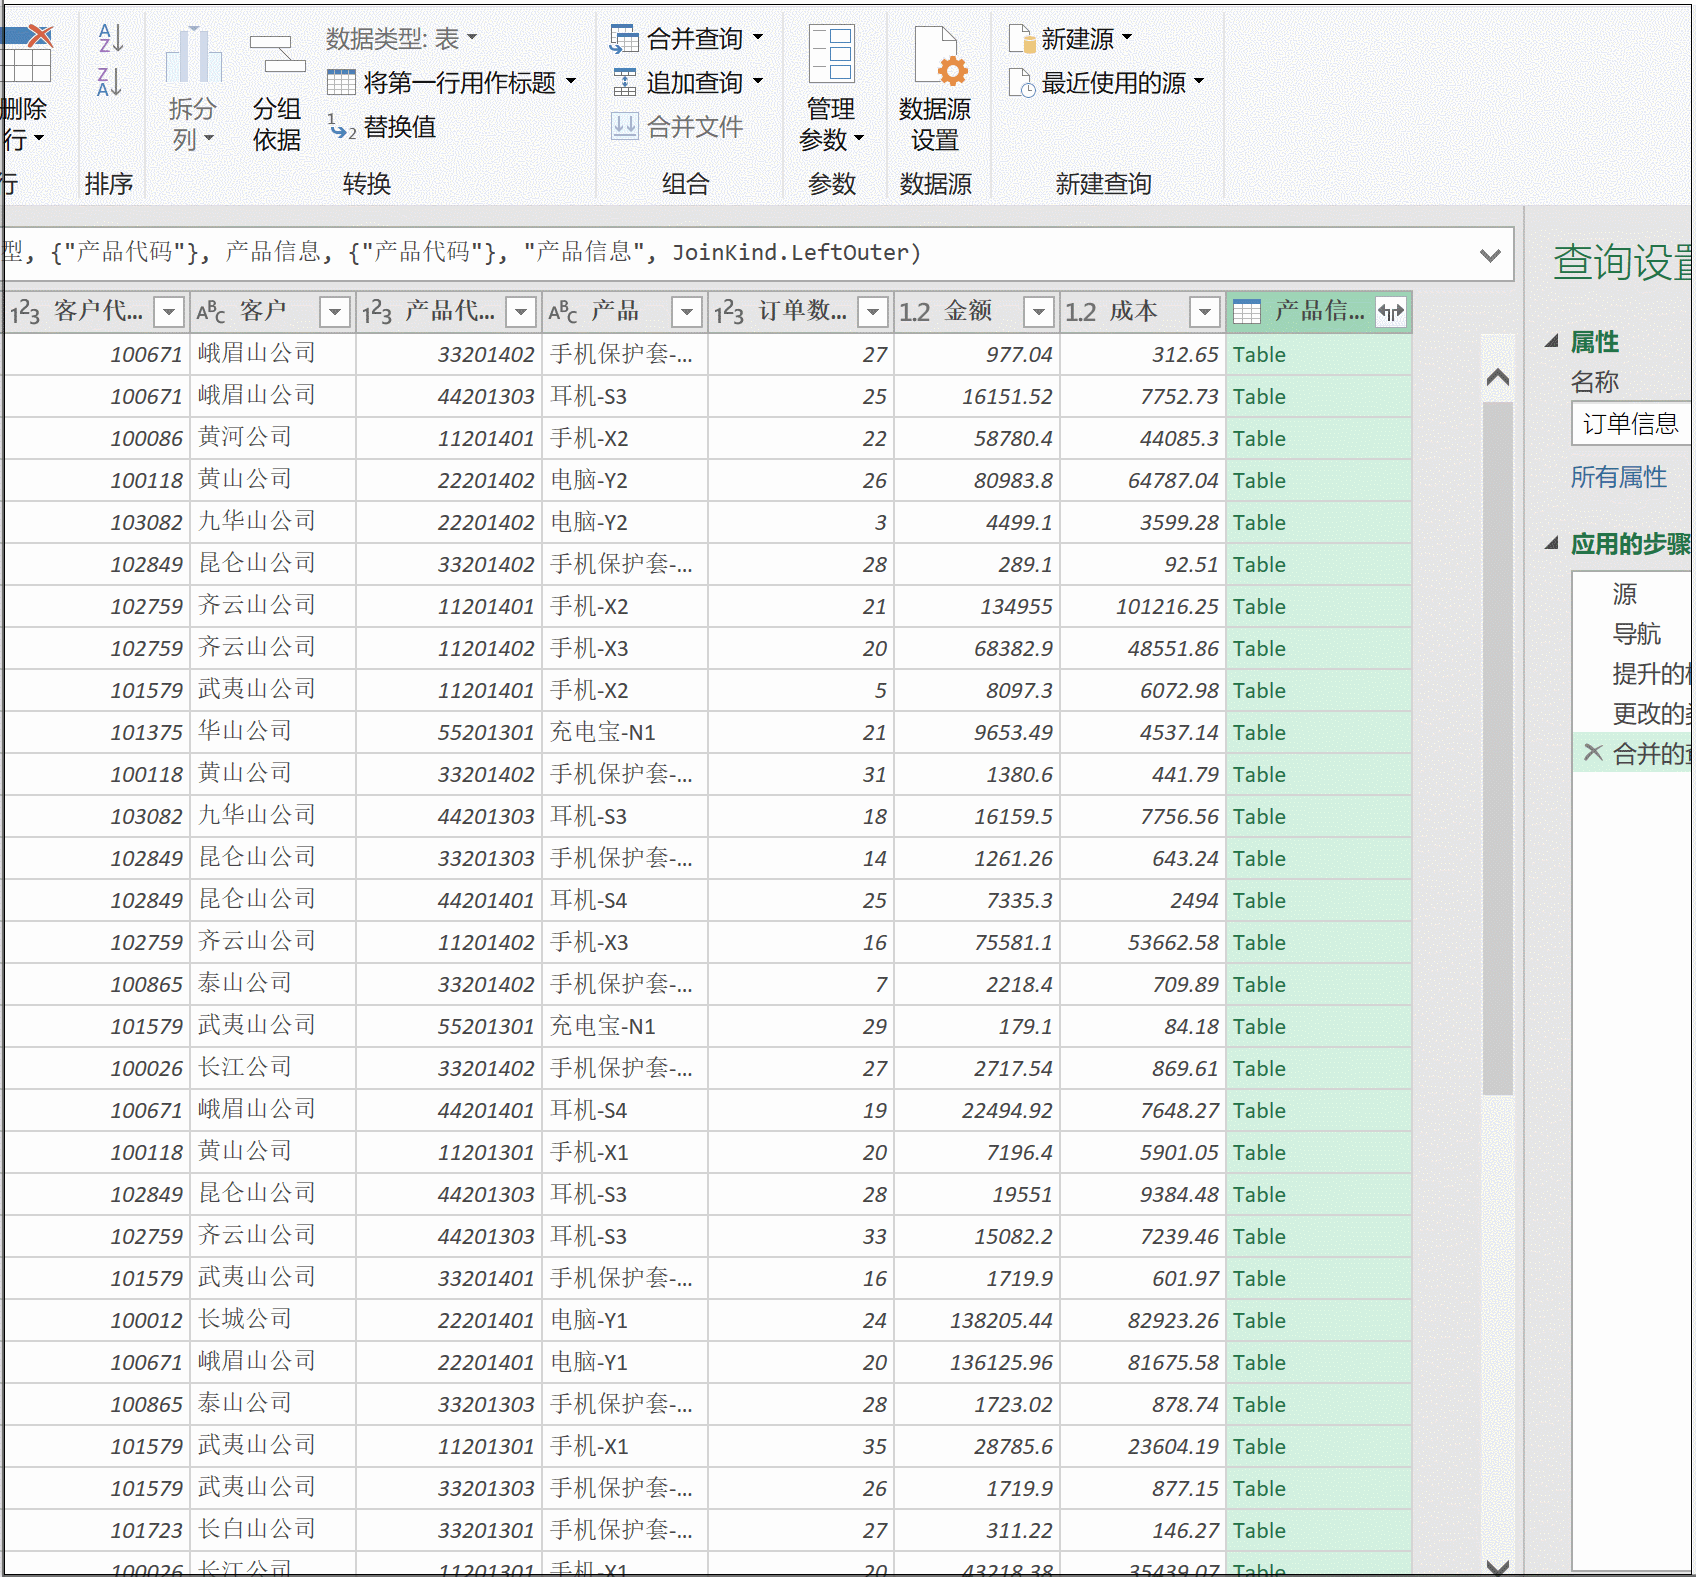Collapse the 属性 properties section

[x=1552, y=342]
